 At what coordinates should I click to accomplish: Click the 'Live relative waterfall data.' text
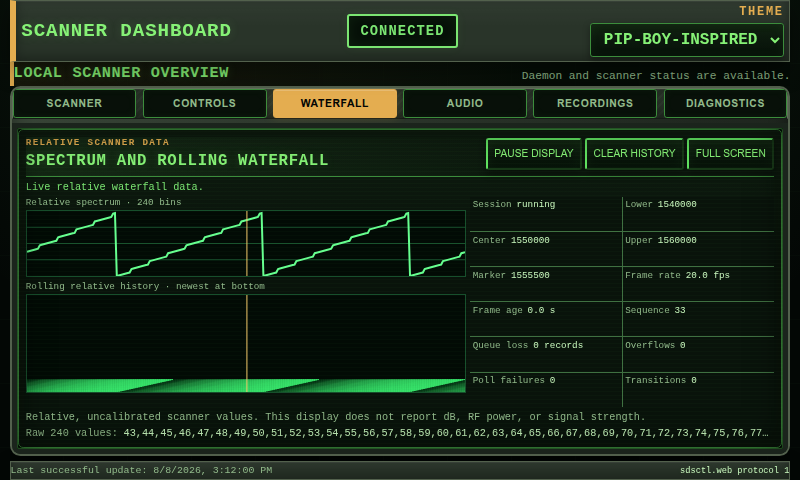114,187
